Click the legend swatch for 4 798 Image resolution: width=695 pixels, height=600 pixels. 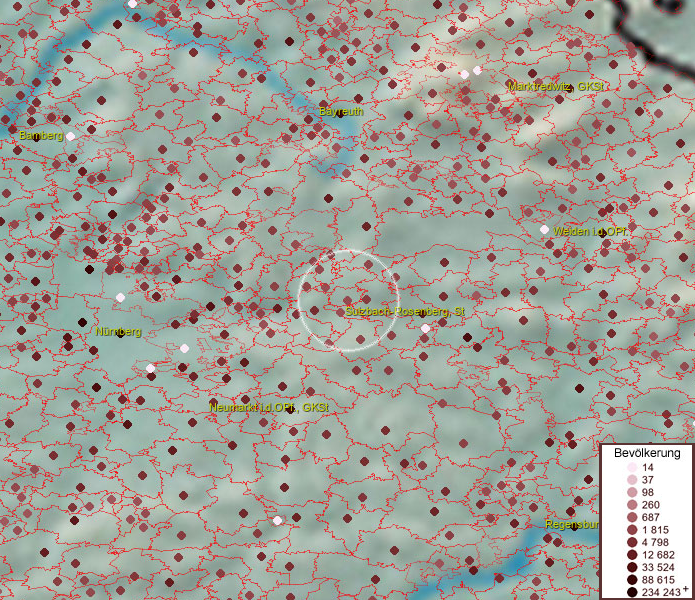pos(632,542)
